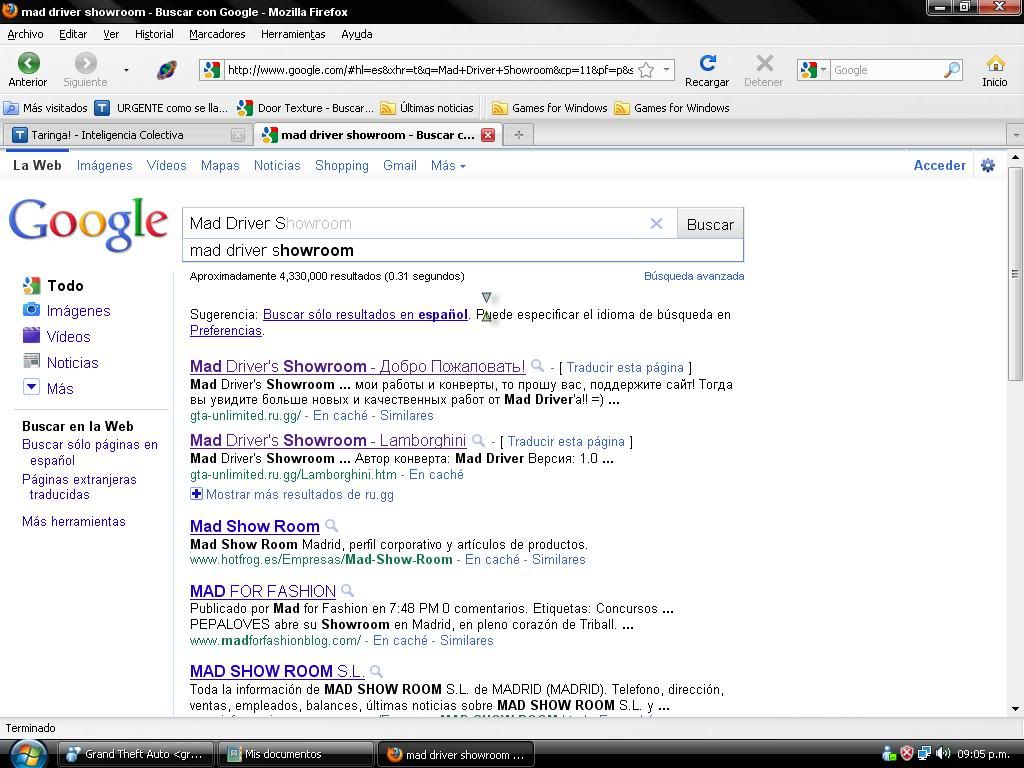The height and width of the screenshot is (768, 1024).
Task: Click the Acceder sign-in link
Action: tap(939, 166)
